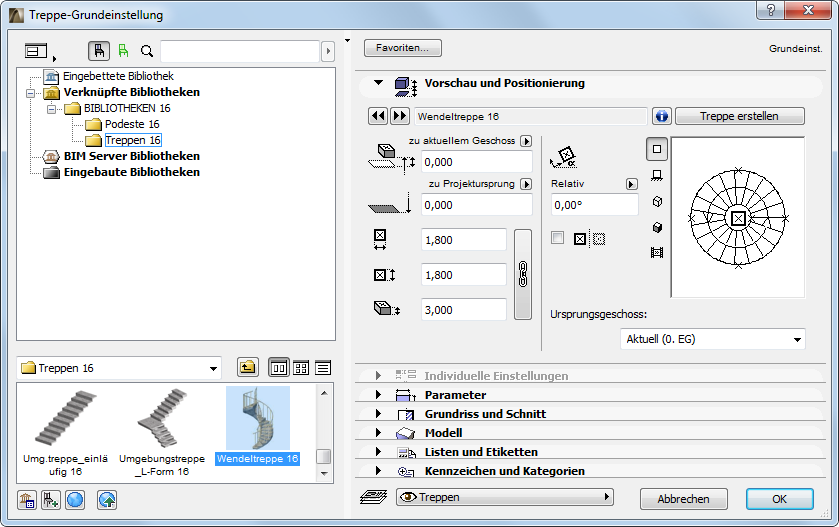Screen dimensions: 839x527
Task: Select BIM Server Bibliotheken entry
Action: [132, 156]
